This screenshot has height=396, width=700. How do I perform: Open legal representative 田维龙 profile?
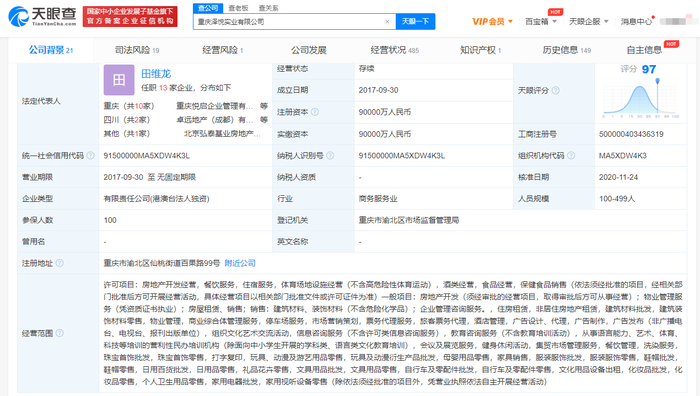pyautogui.click(x=156, y=74)
